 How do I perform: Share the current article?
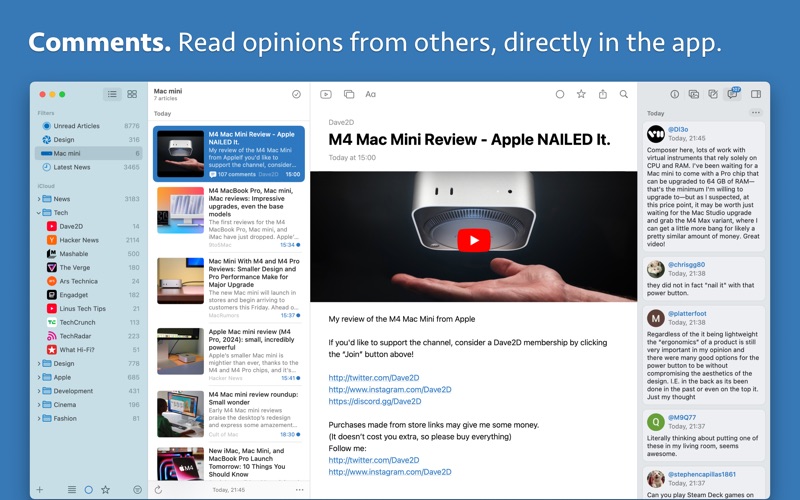603,94
